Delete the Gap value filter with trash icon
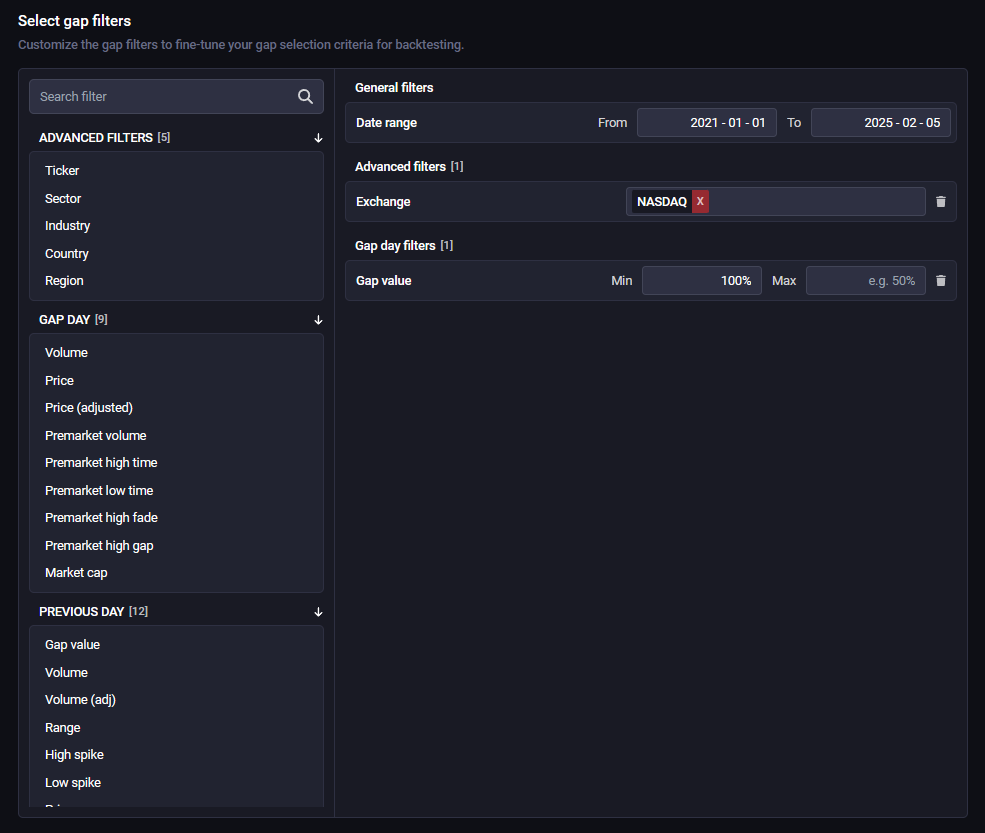This screenshot has width=985, height=833. point(940,281)
